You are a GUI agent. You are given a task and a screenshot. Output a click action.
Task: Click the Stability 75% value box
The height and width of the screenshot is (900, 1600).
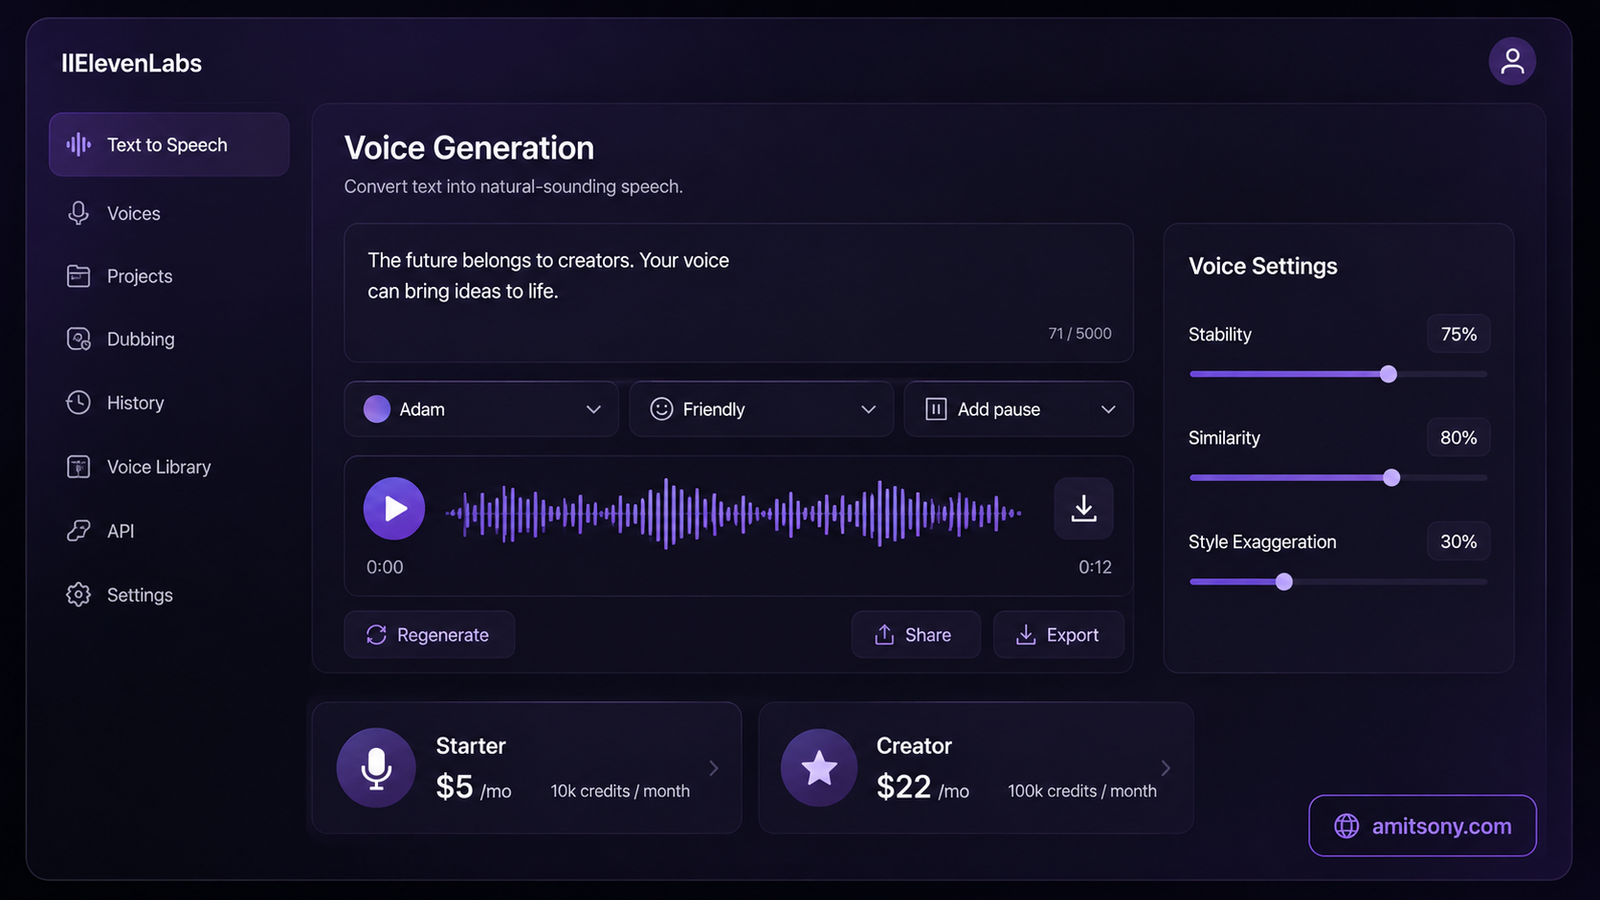[x=1458, y=334]
